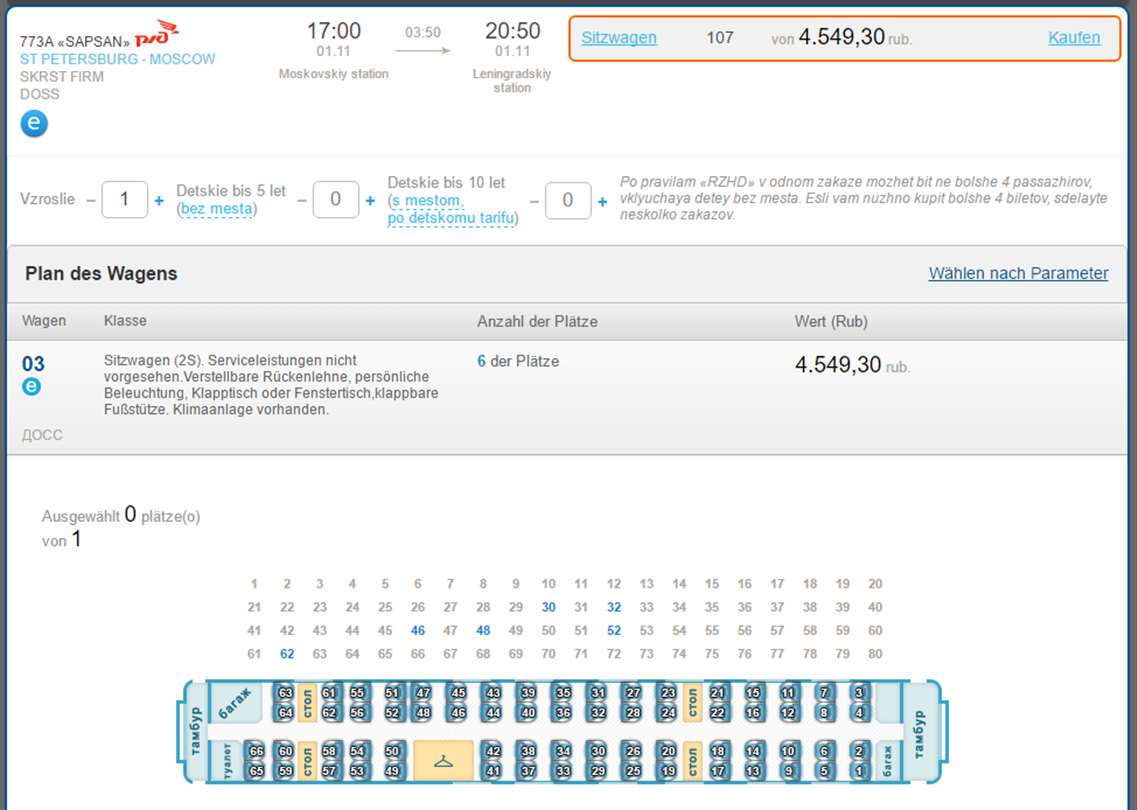Select number 48 in the seat number grid
The image size is (1137, 810).
[x=483, y=631]
